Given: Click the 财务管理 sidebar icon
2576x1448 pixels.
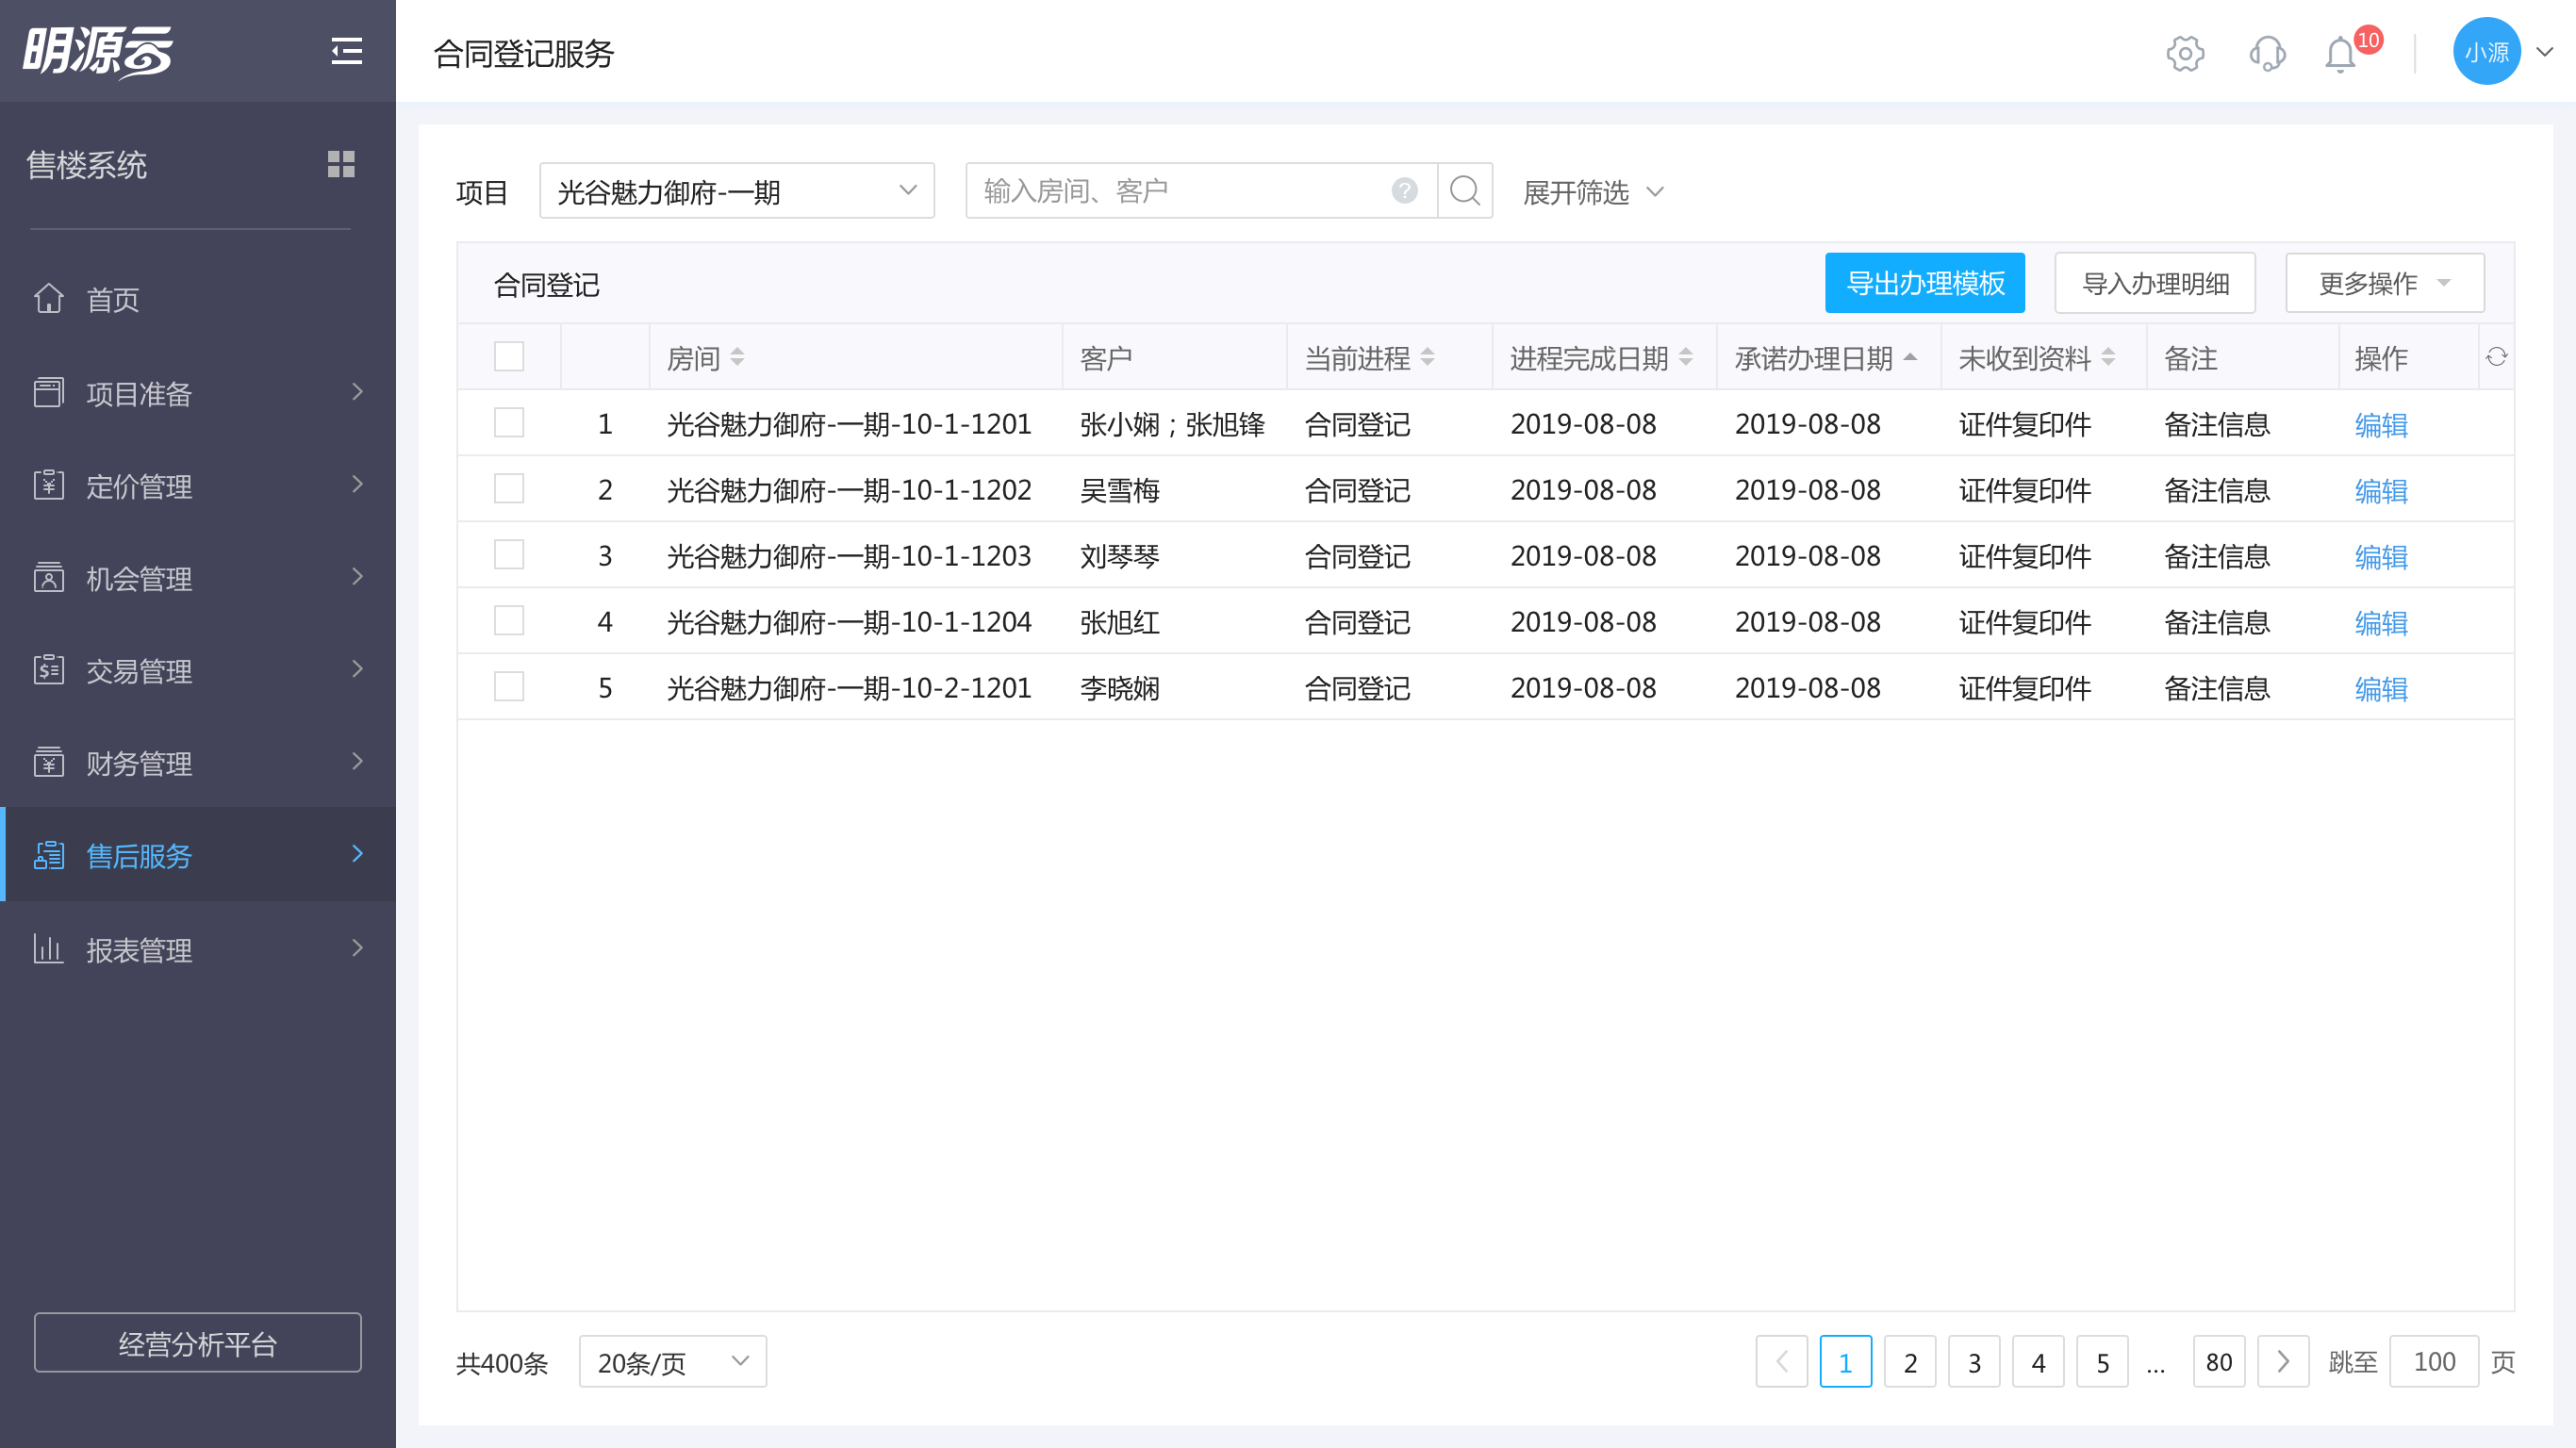Looking at the screenshot, I should pos(48,762).
